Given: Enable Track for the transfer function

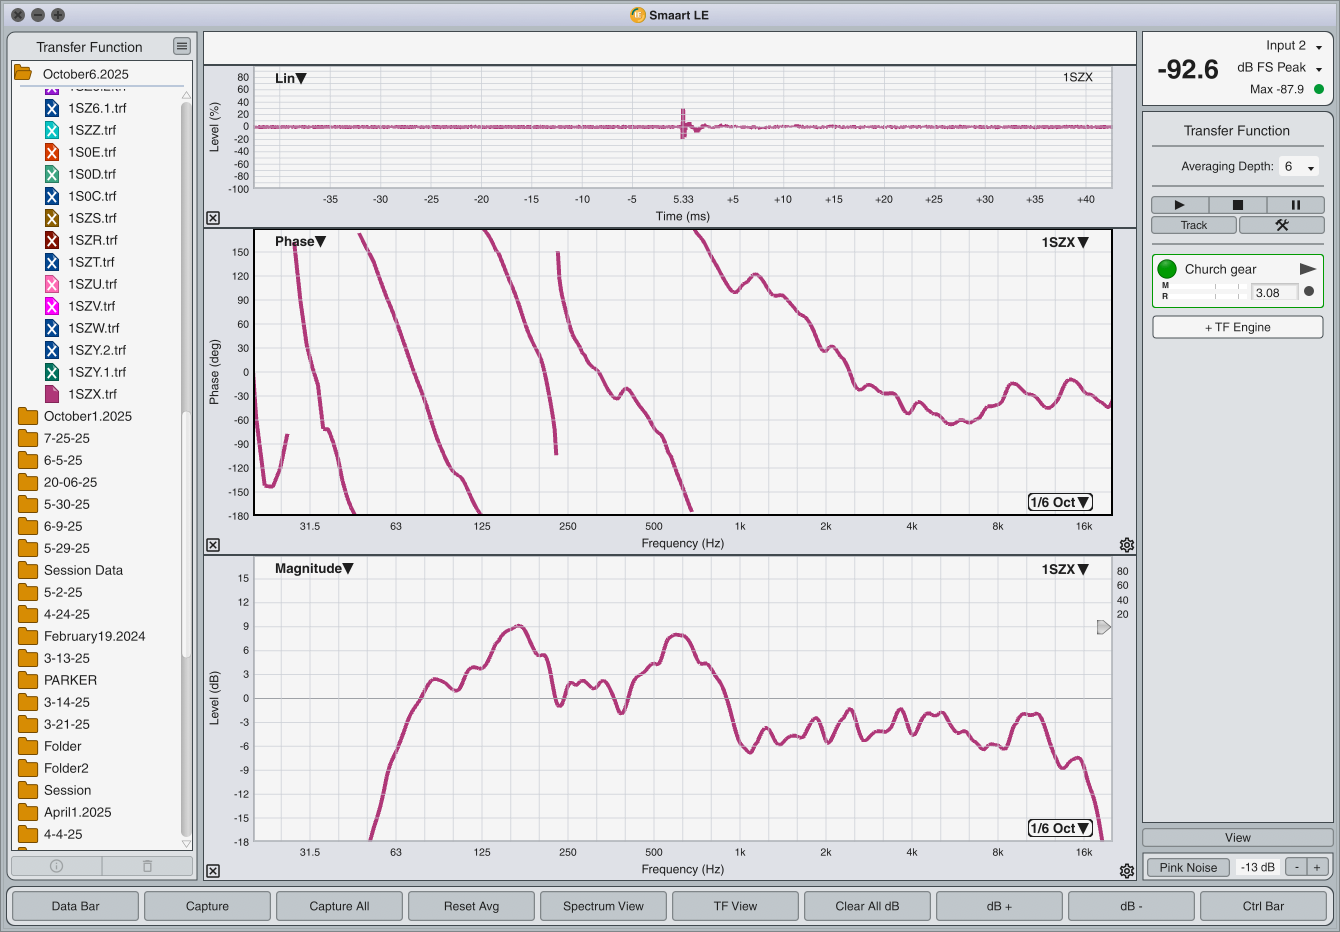Looking at the screenshot, I should (x=1193, y=224).
